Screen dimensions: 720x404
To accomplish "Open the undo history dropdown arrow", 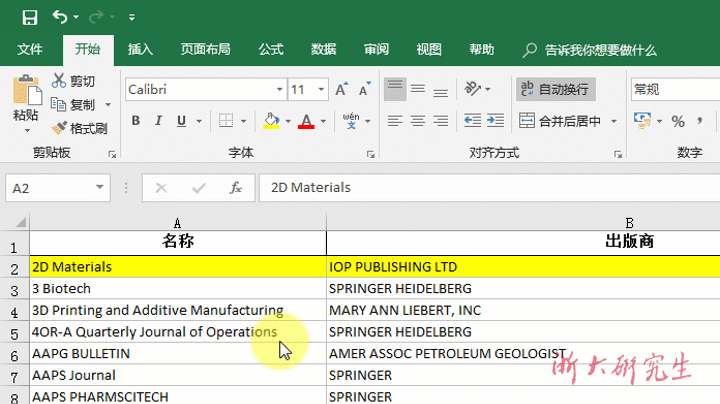I will pos(76,17).
